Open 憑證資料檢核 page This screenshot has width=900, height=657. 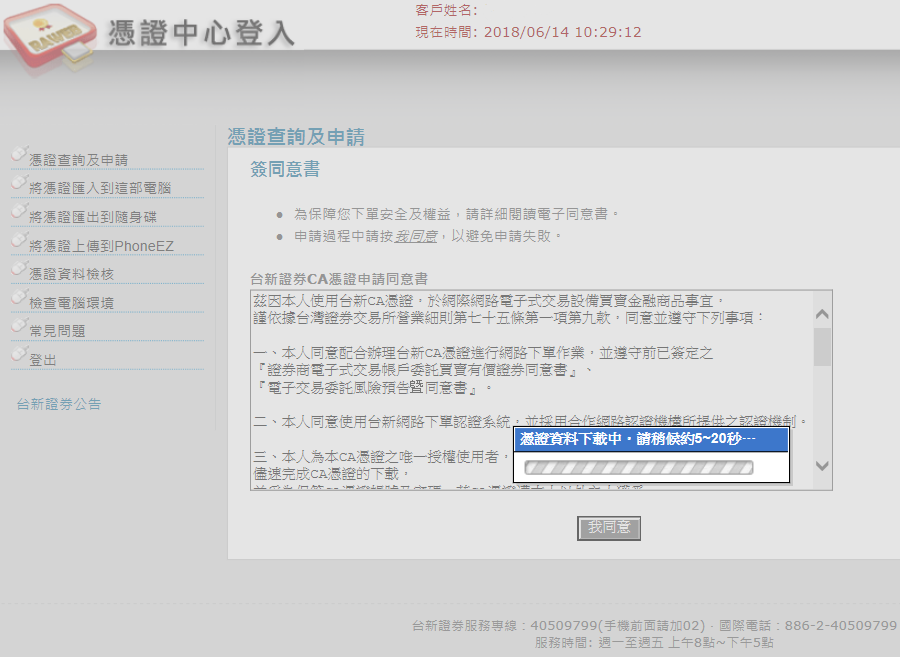pos(72,274)
